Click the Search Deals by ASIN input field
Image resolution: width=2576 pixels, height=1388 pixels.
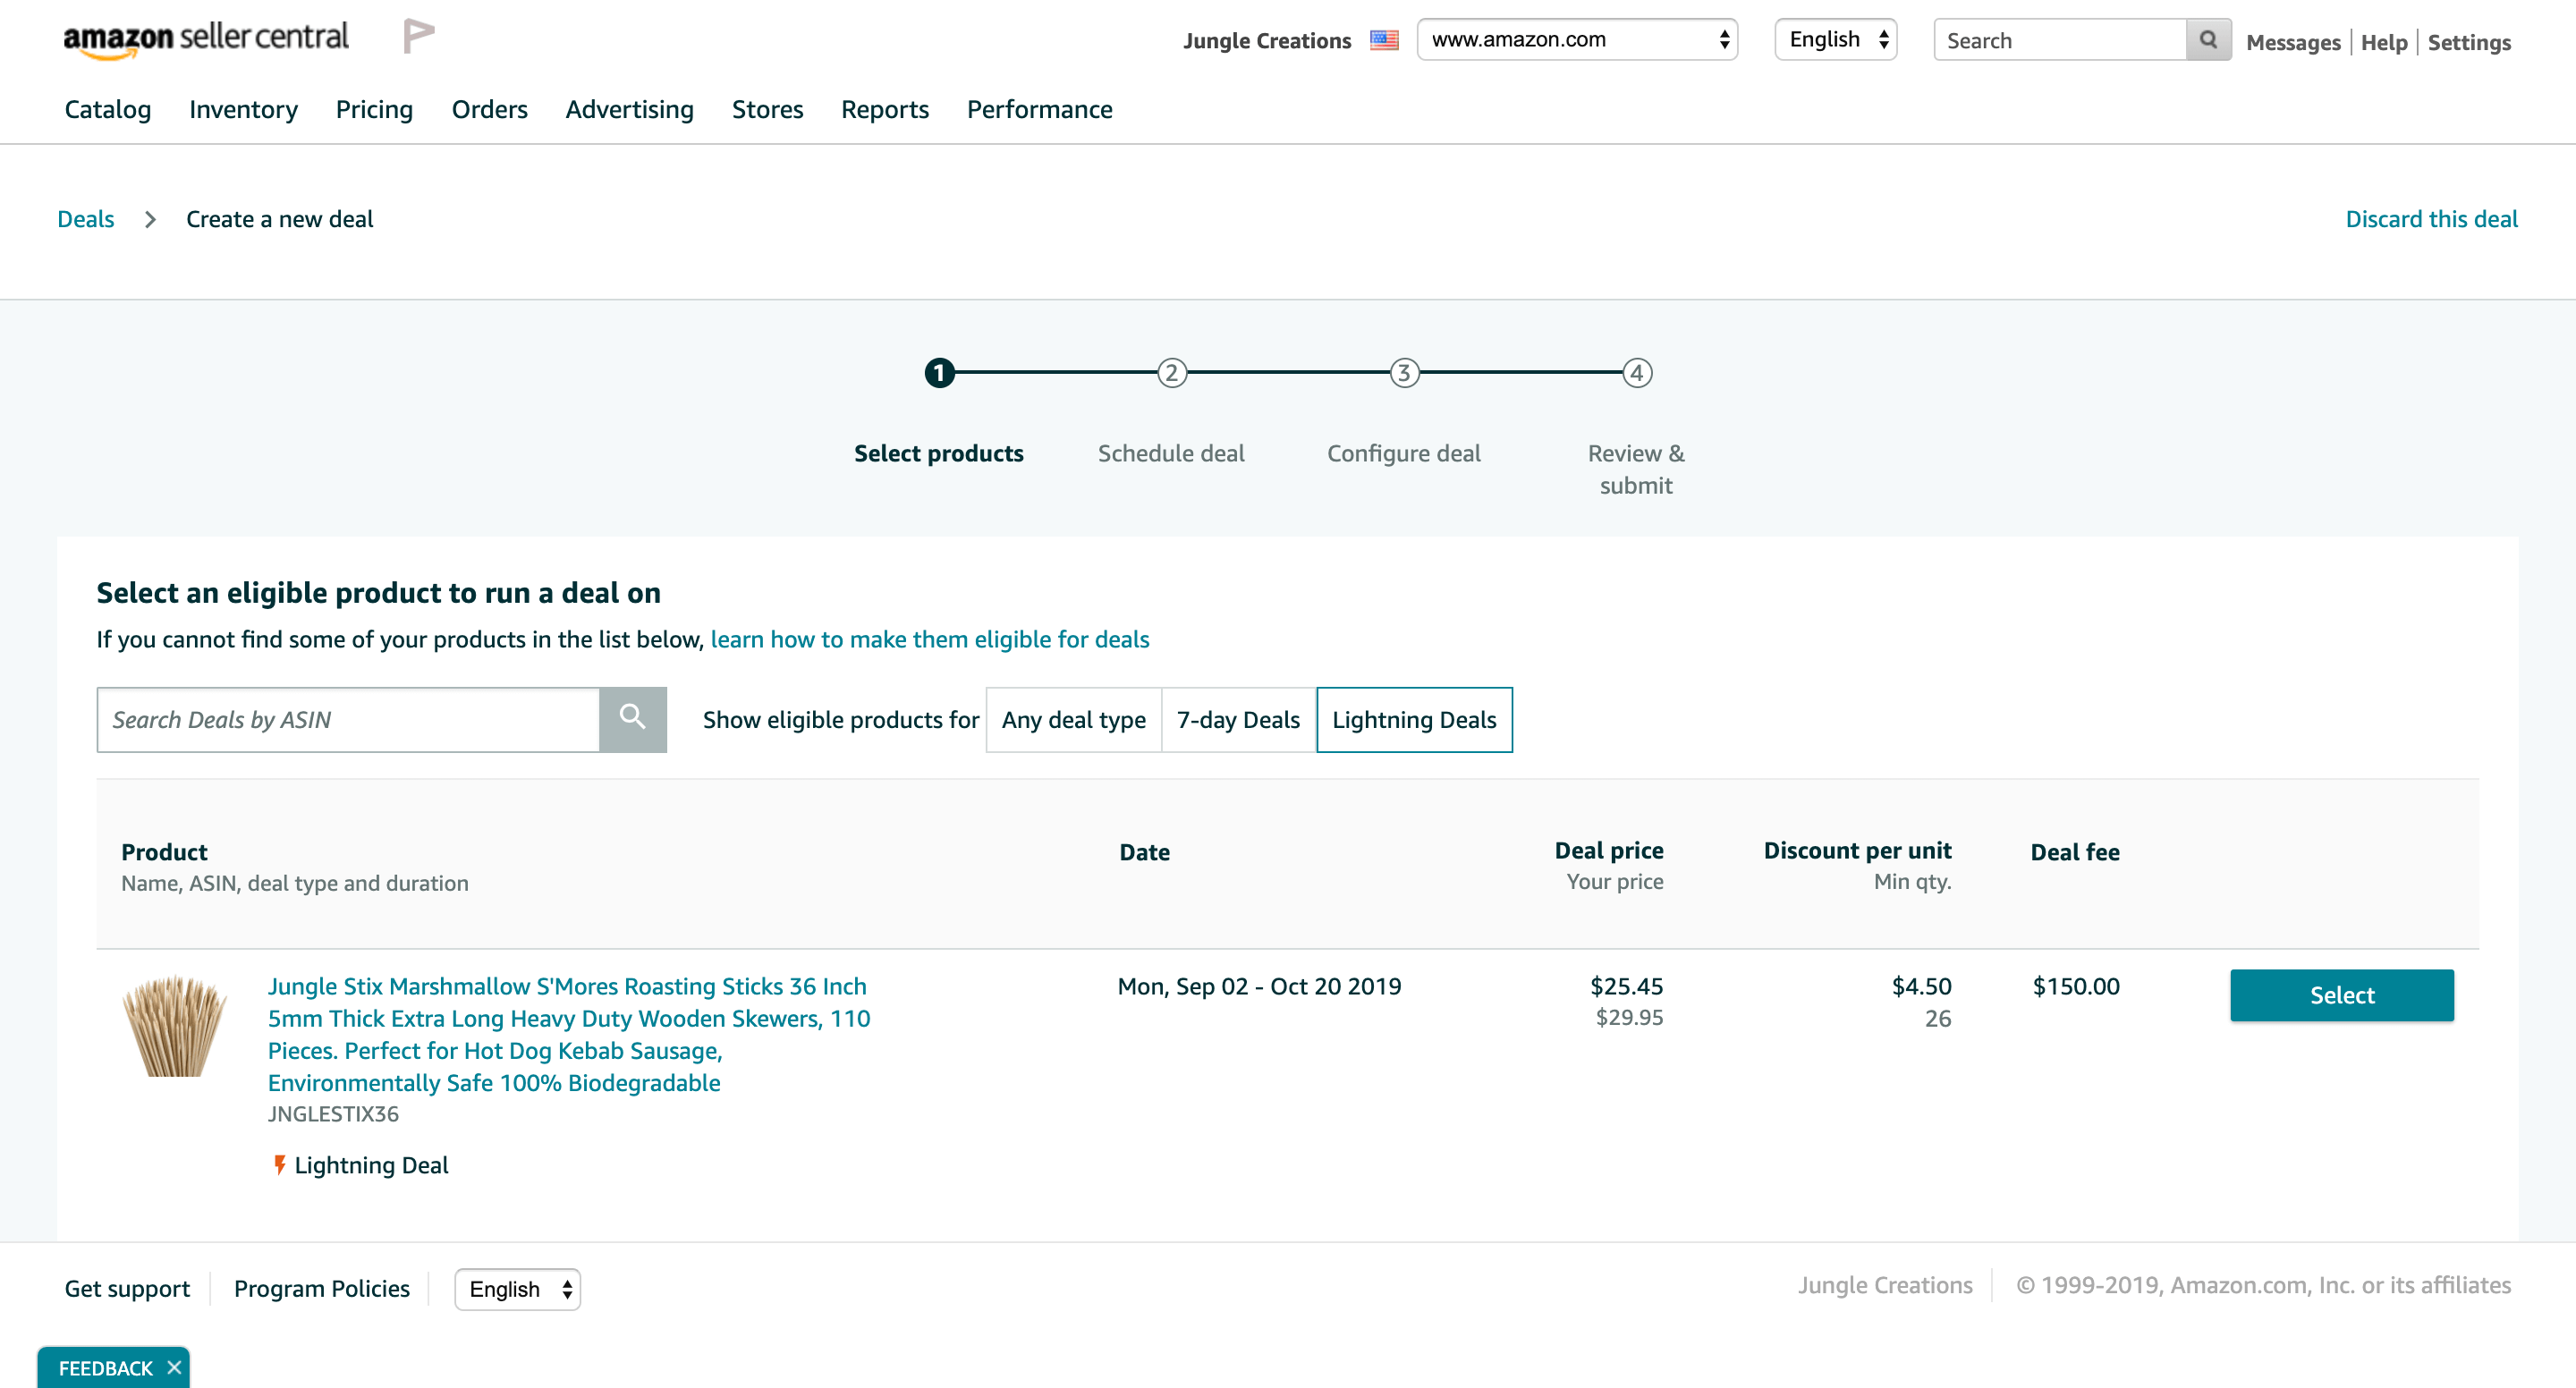349,718
